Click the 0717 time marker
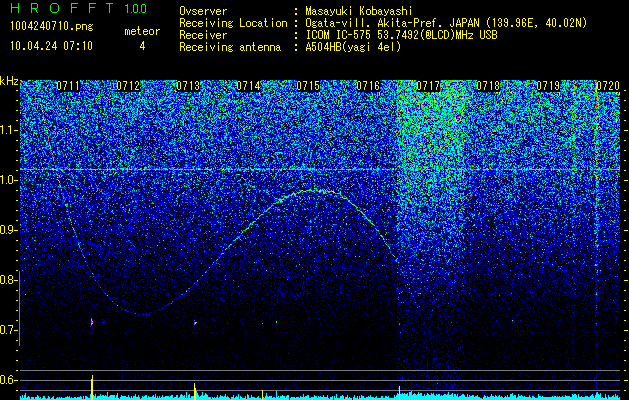 pyautogui.click(x=428, y=86)
